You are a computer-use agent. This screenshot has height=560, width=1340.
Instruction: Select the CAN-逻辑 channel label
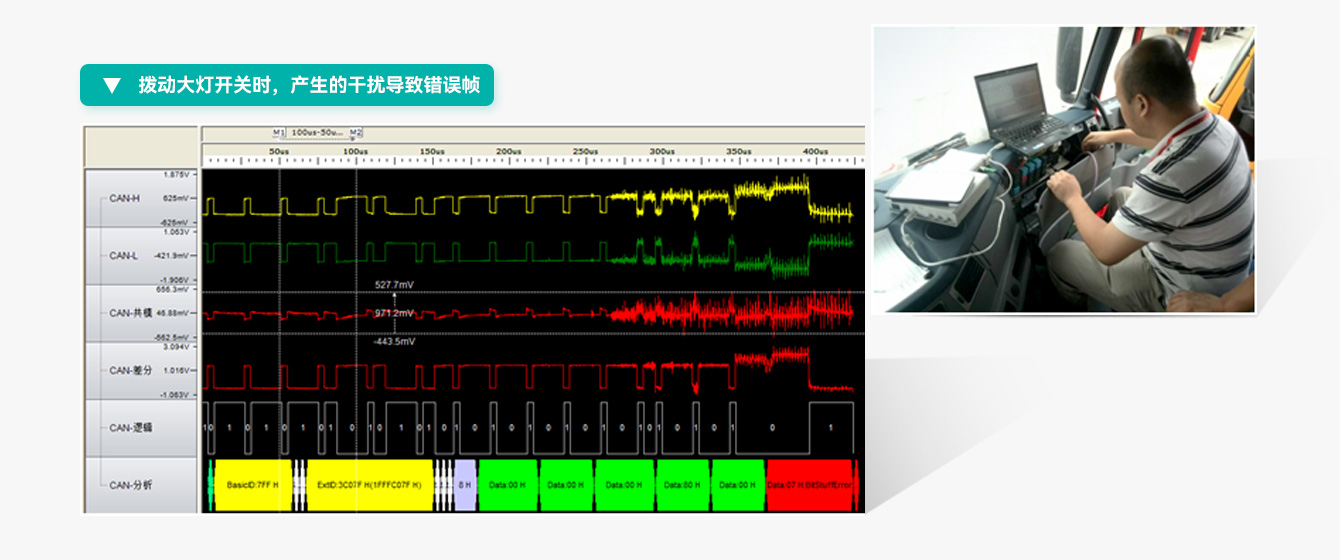pos(130,427)
